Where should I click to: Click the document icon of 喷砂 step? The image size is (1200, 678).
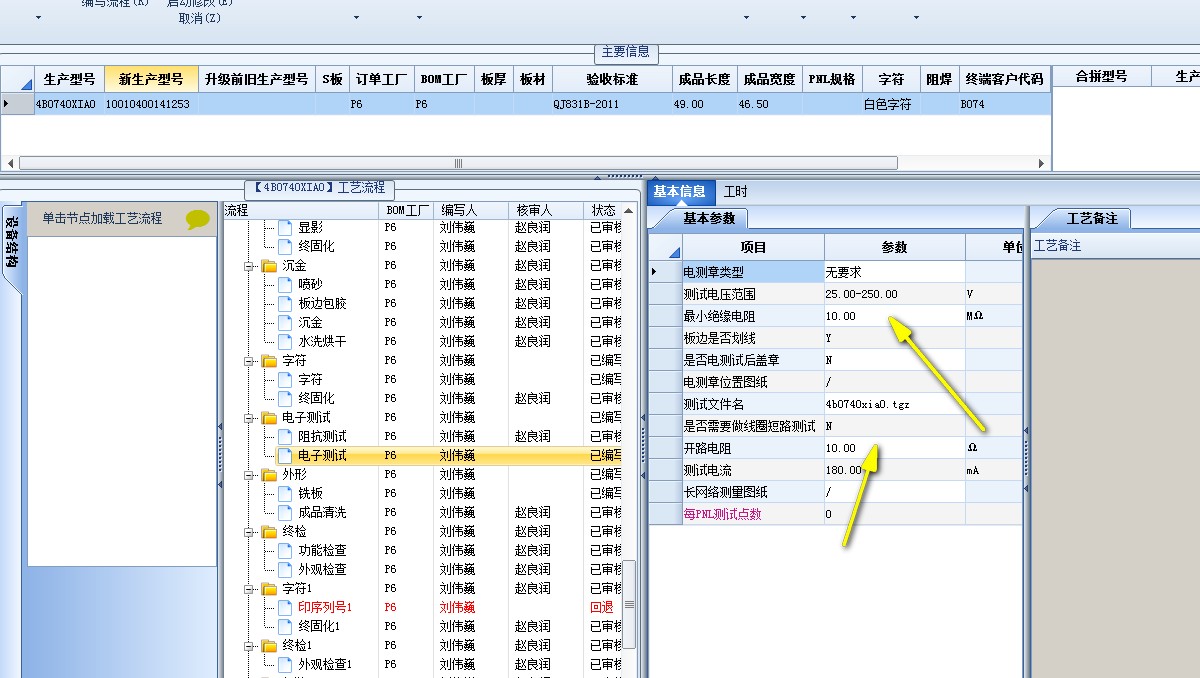click(x=285, y=285)
